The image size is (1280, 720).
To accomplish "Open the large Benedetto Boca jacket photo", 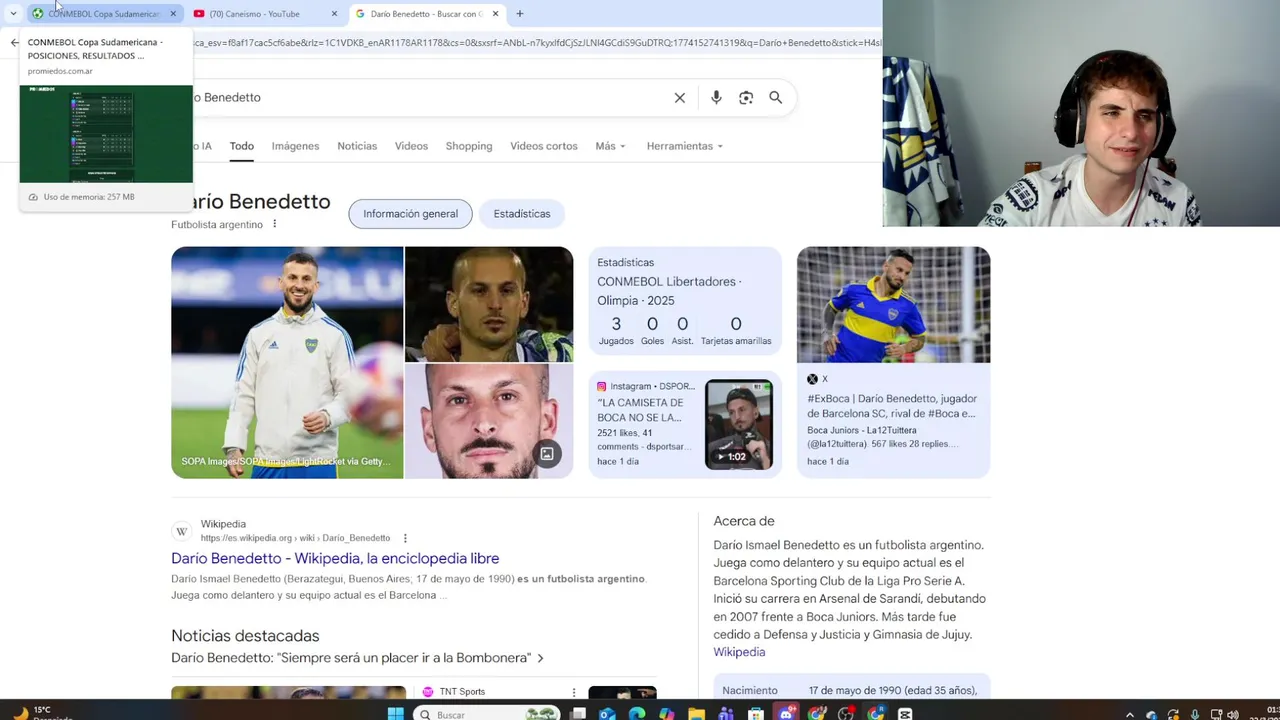I will (x=287, y=362).
